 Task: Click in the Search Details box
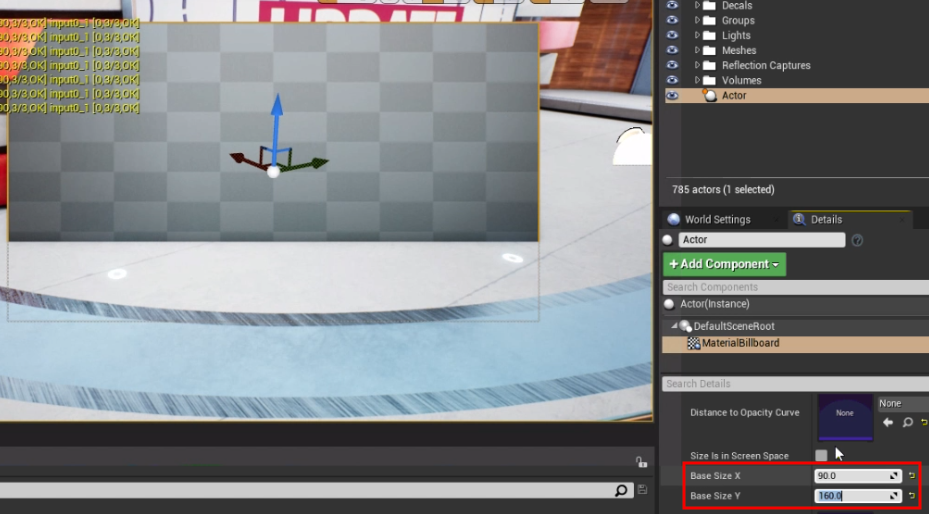coord(796,384)
